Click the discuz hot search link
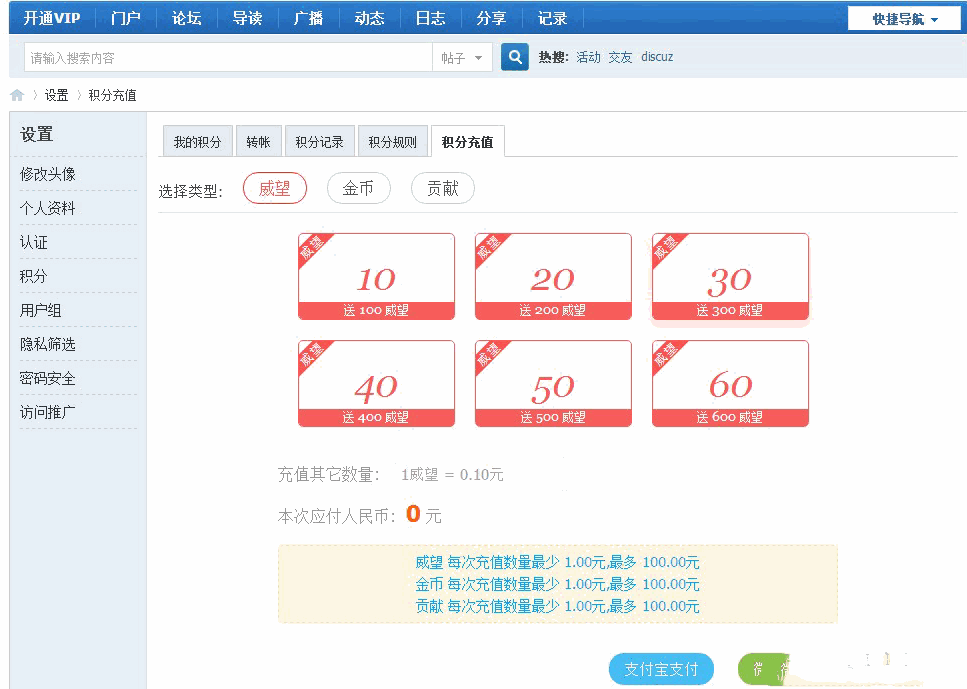This screenshot has height=689, width=967. pyautogui.click(x=657, y=57)
